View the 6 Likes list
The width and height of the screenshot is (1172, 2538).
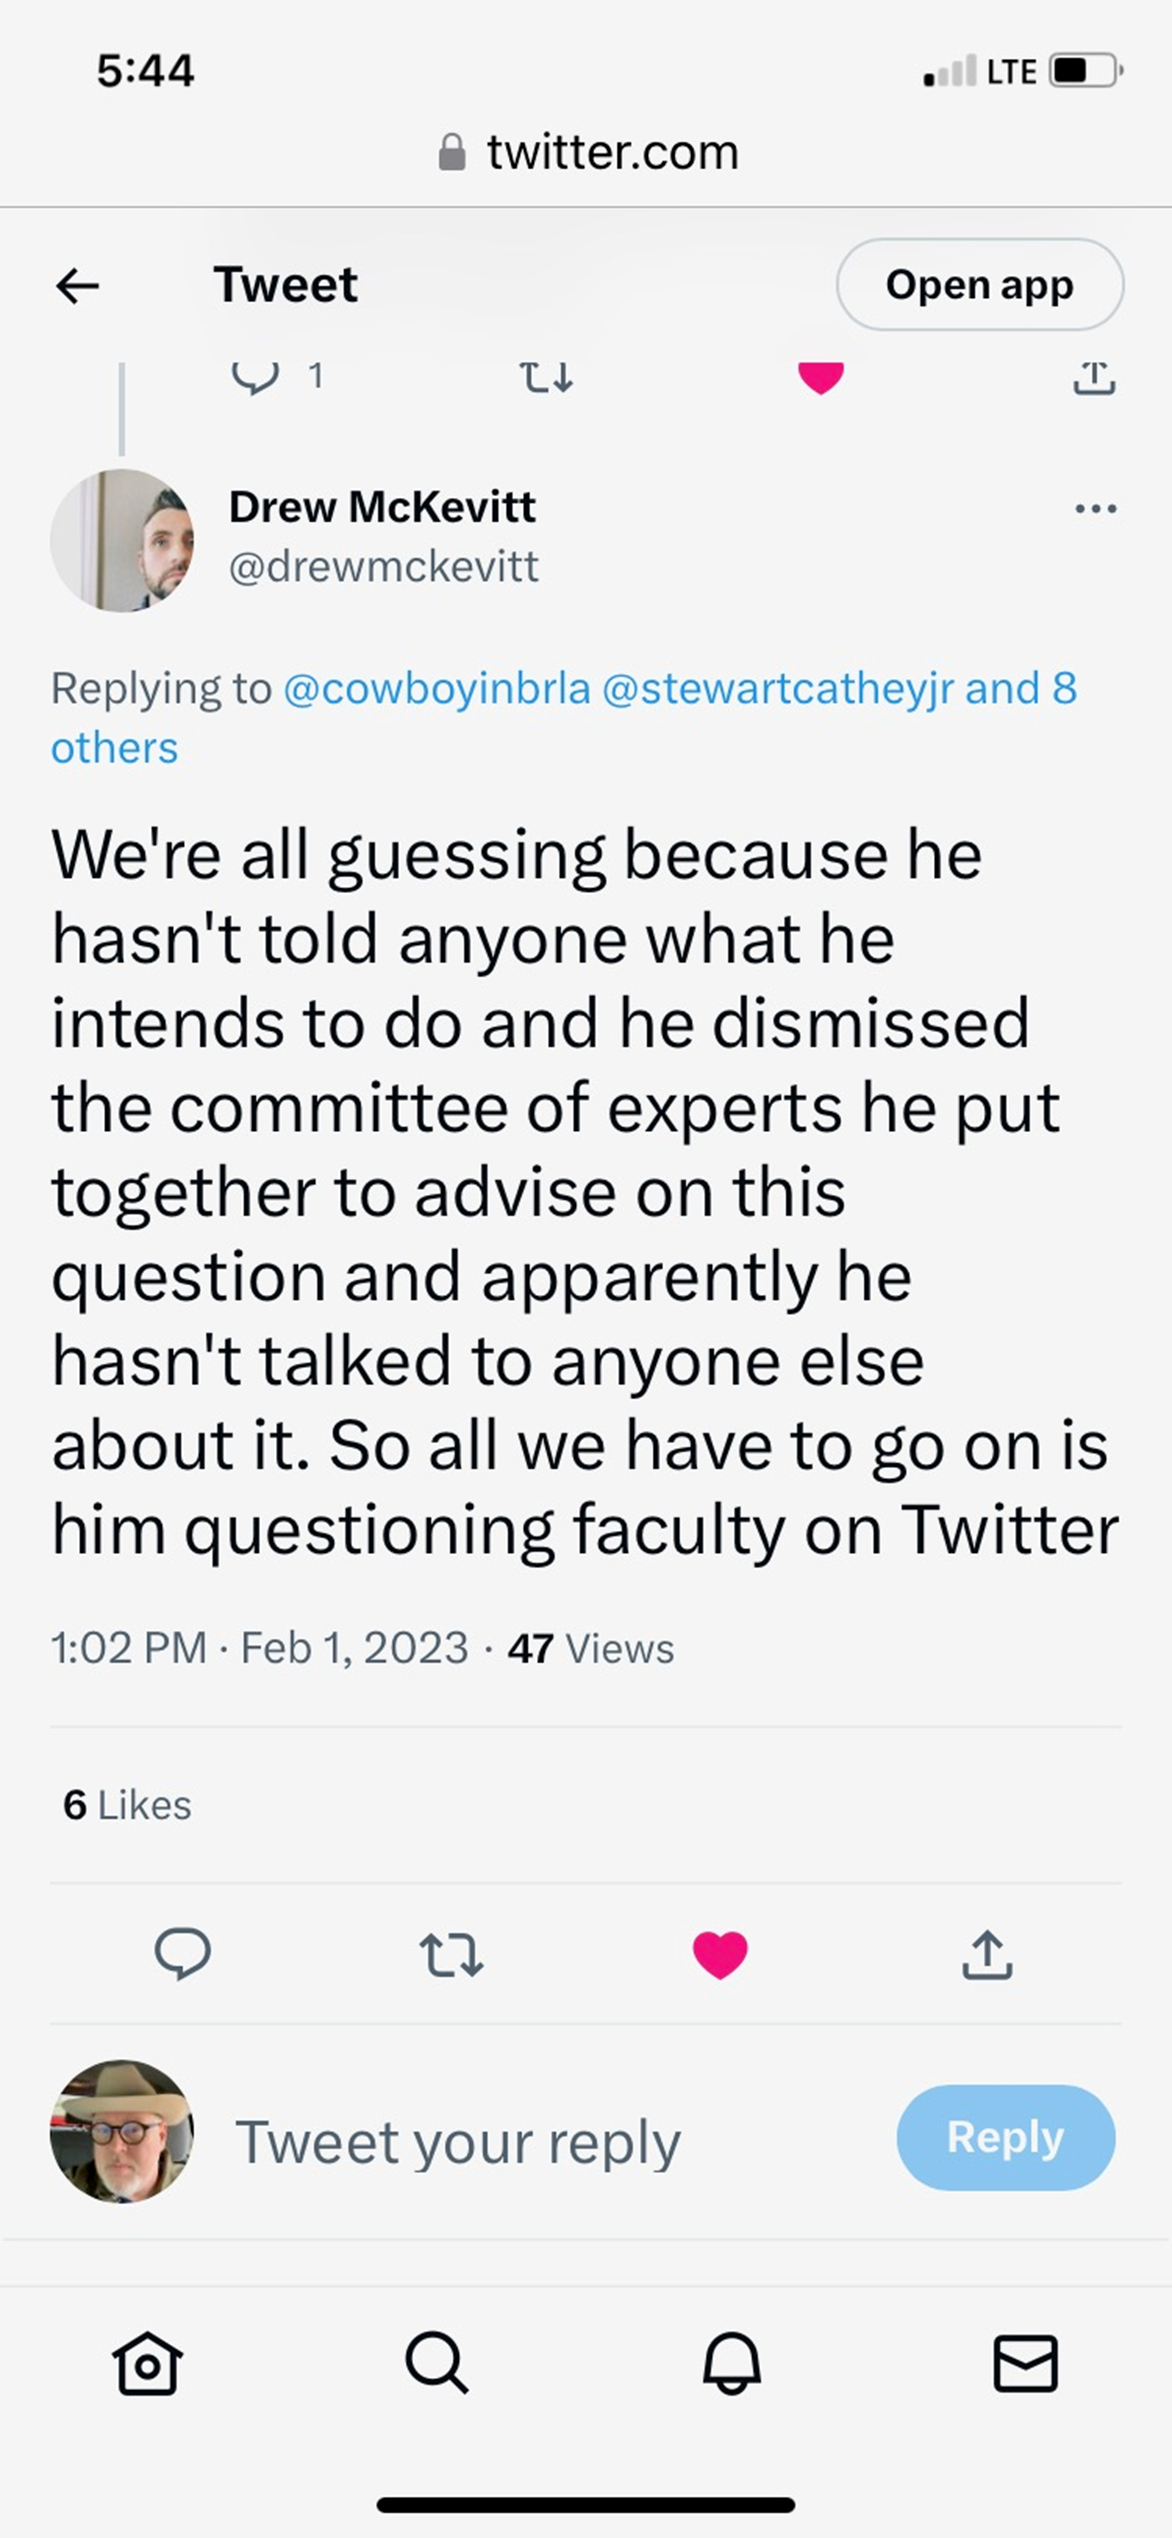pyautogui.click(x=127, y=1805)
